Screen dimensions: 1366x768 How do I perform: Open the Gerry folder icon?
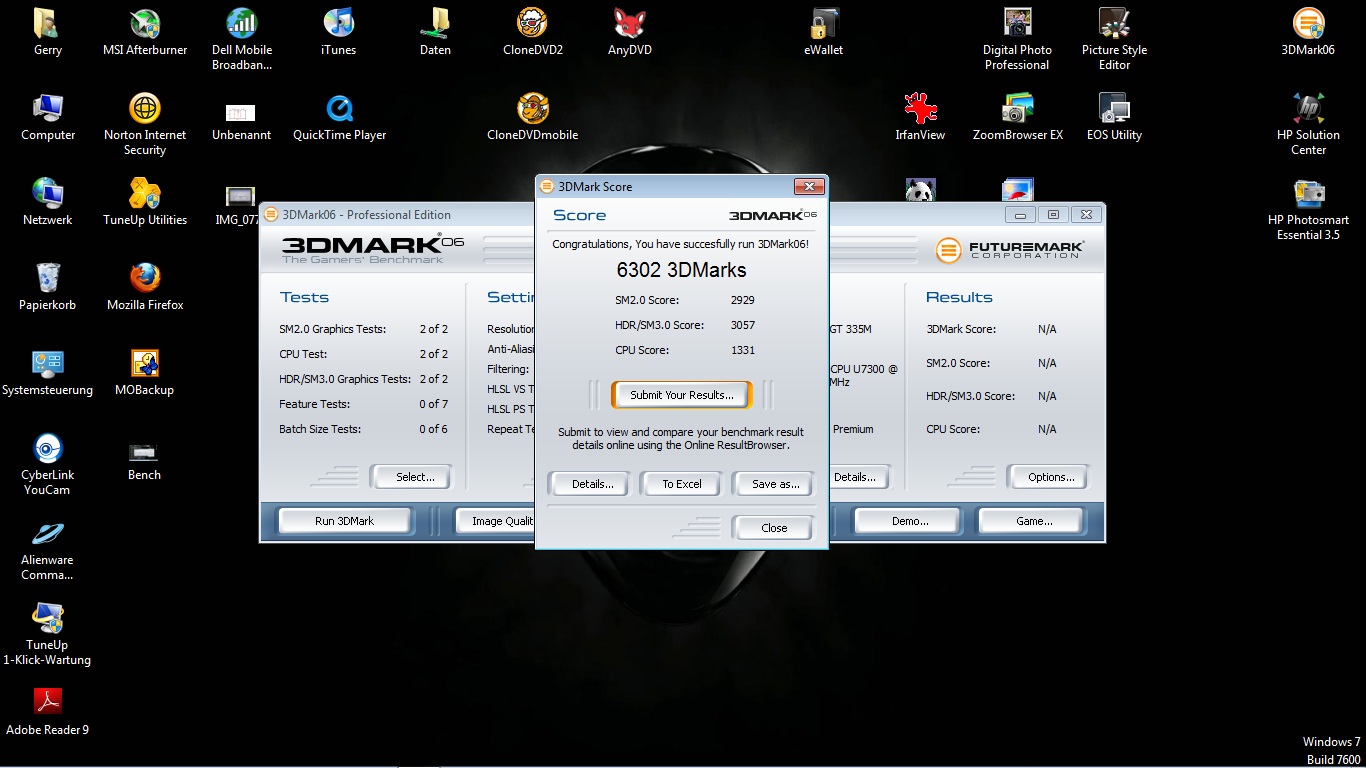coord(47,32)
